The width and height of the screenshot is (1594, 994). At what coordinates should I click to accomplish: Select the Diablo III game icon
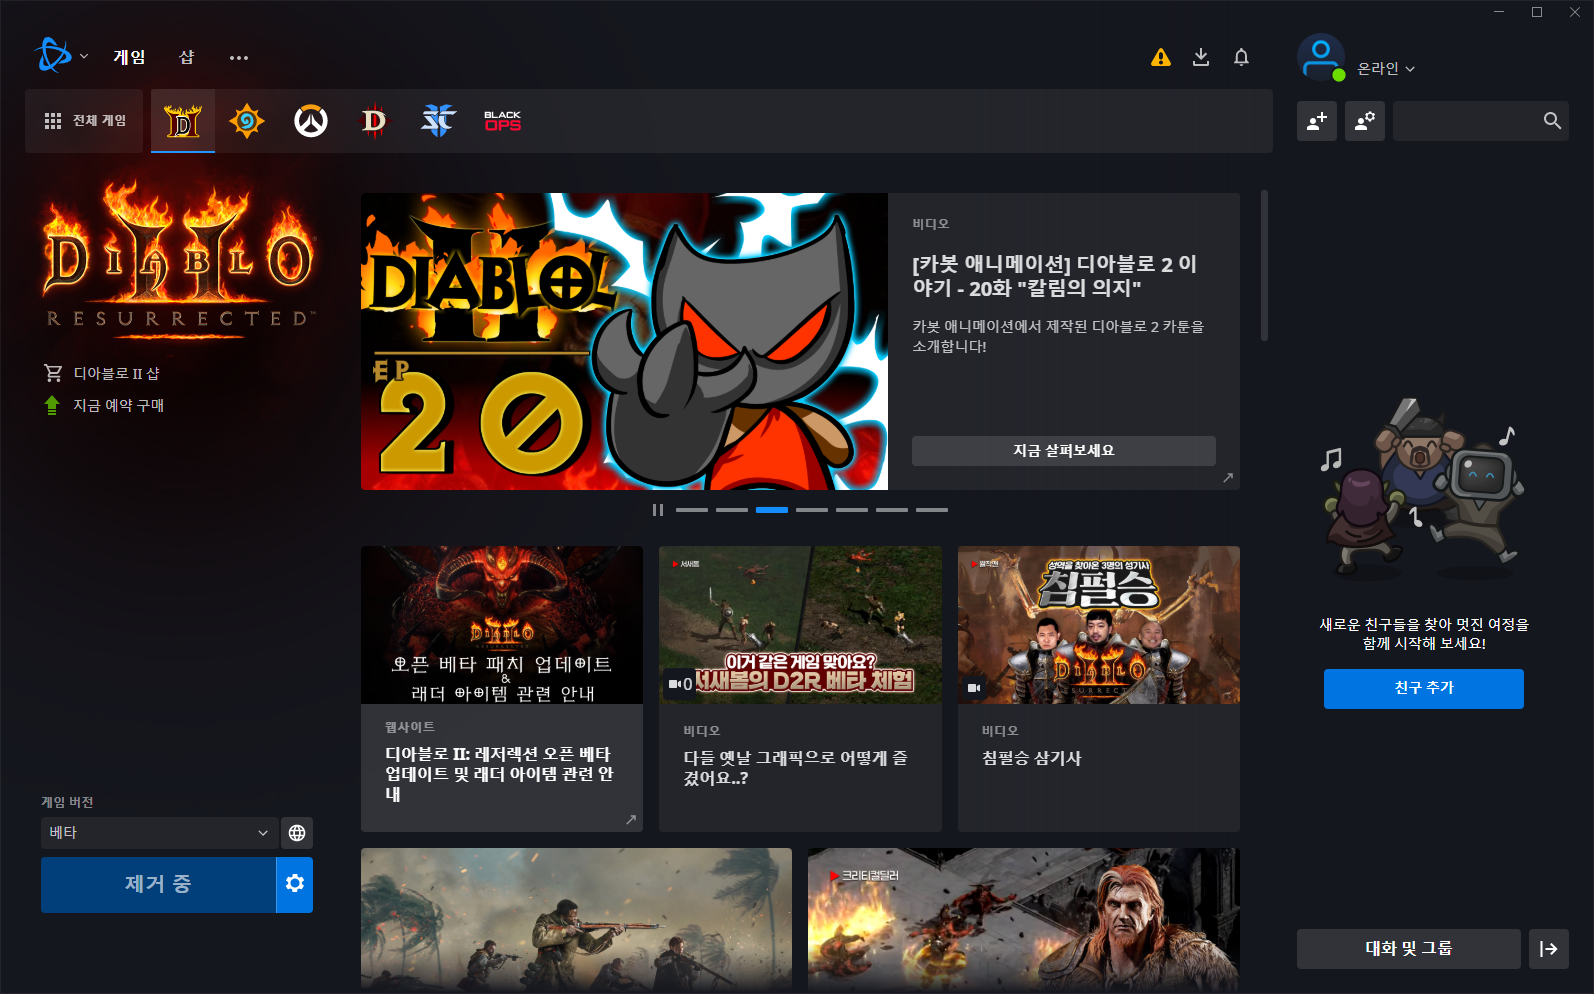(x=374, y=121)
